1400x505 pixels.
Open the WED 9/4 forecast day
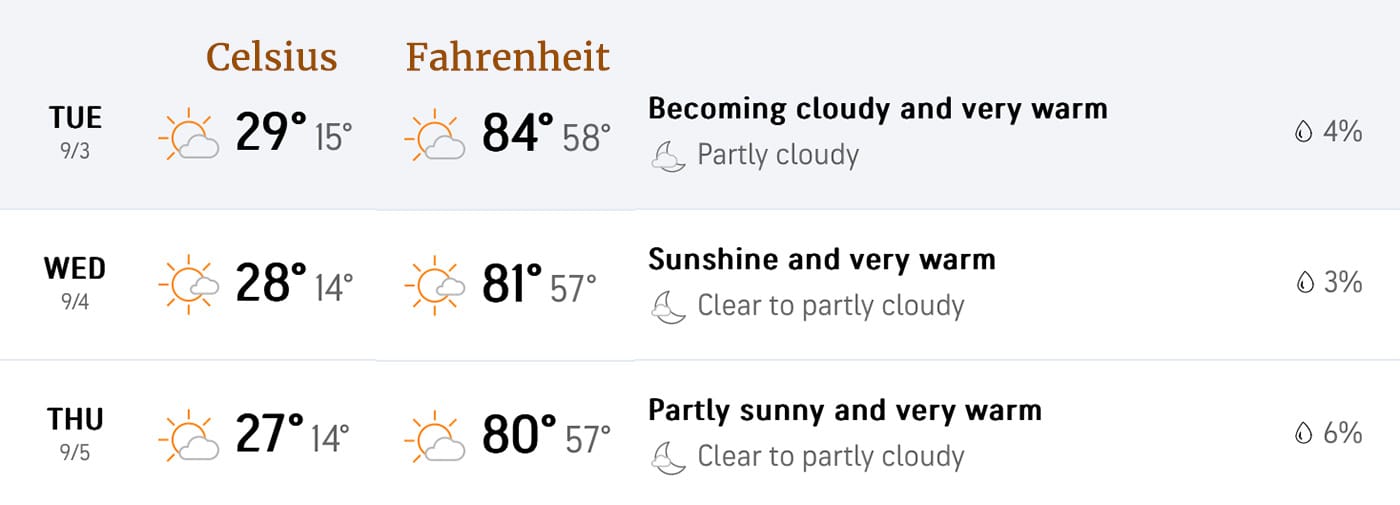[x=75, y=281]
